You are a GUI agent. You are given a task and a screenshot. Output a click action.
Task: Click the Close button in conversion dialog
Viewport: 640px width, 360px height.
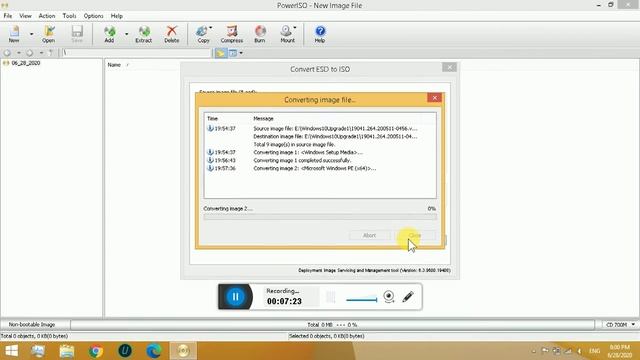pos(415,236)
